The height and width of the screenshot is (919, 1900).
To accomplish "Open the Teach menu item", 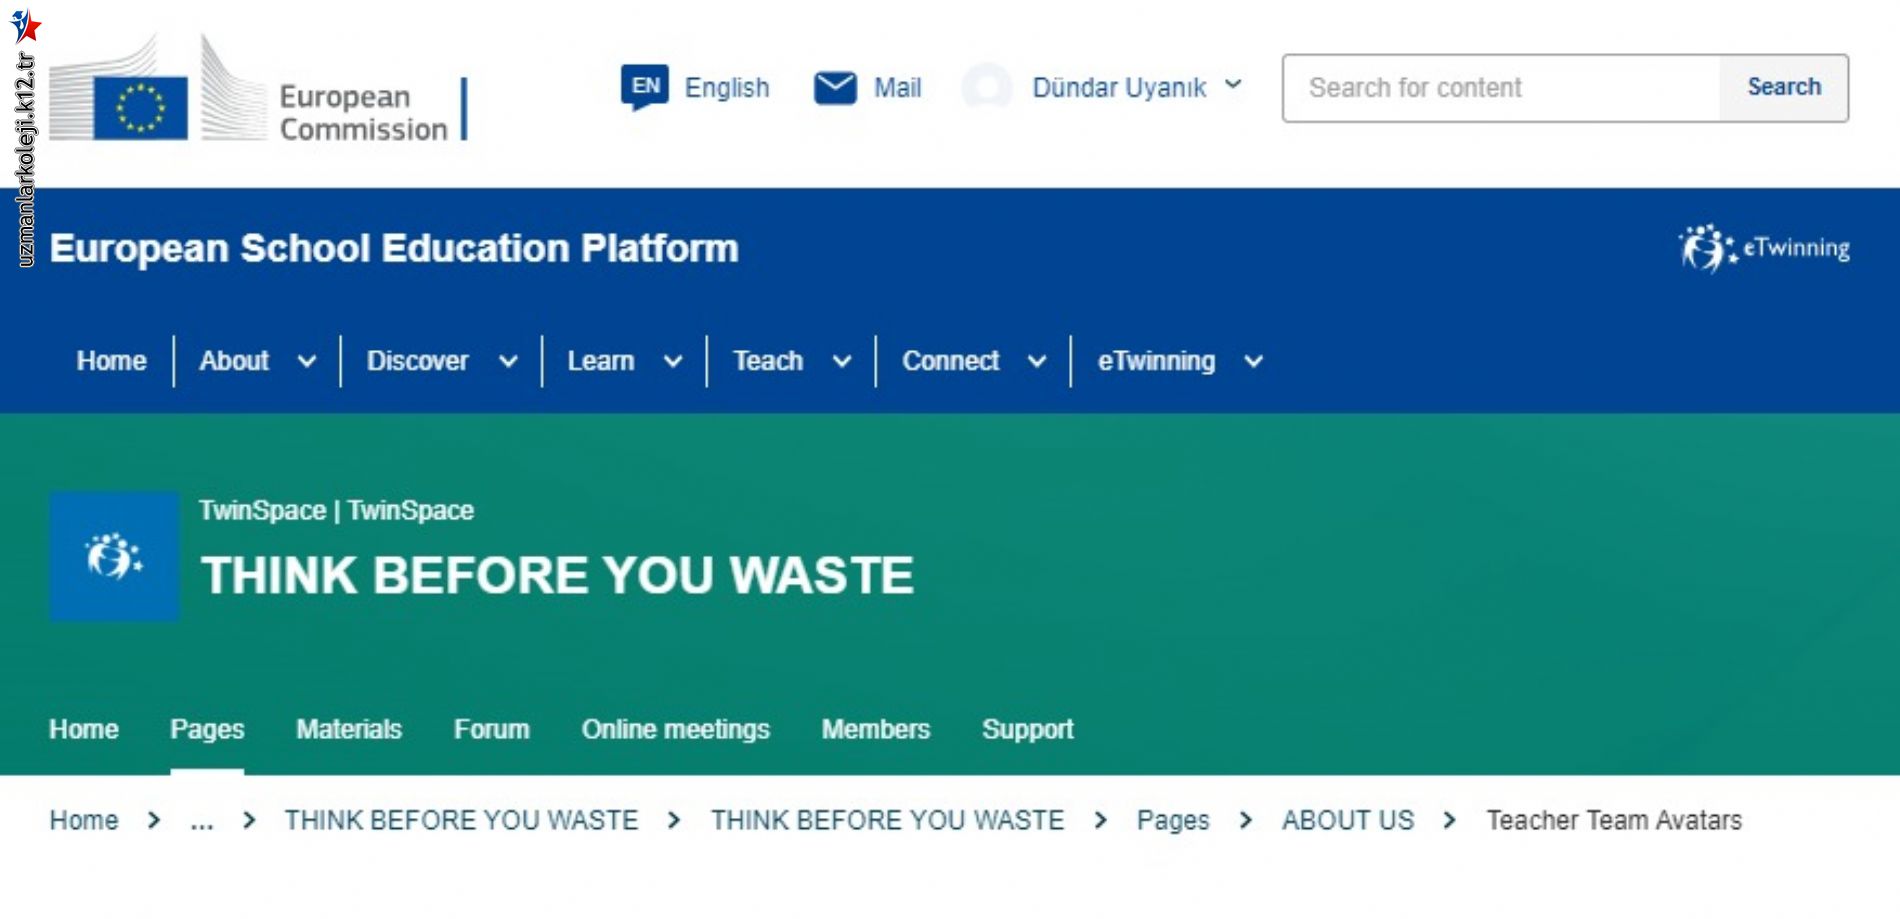I will pyautogui.click(x=768, y=361).
